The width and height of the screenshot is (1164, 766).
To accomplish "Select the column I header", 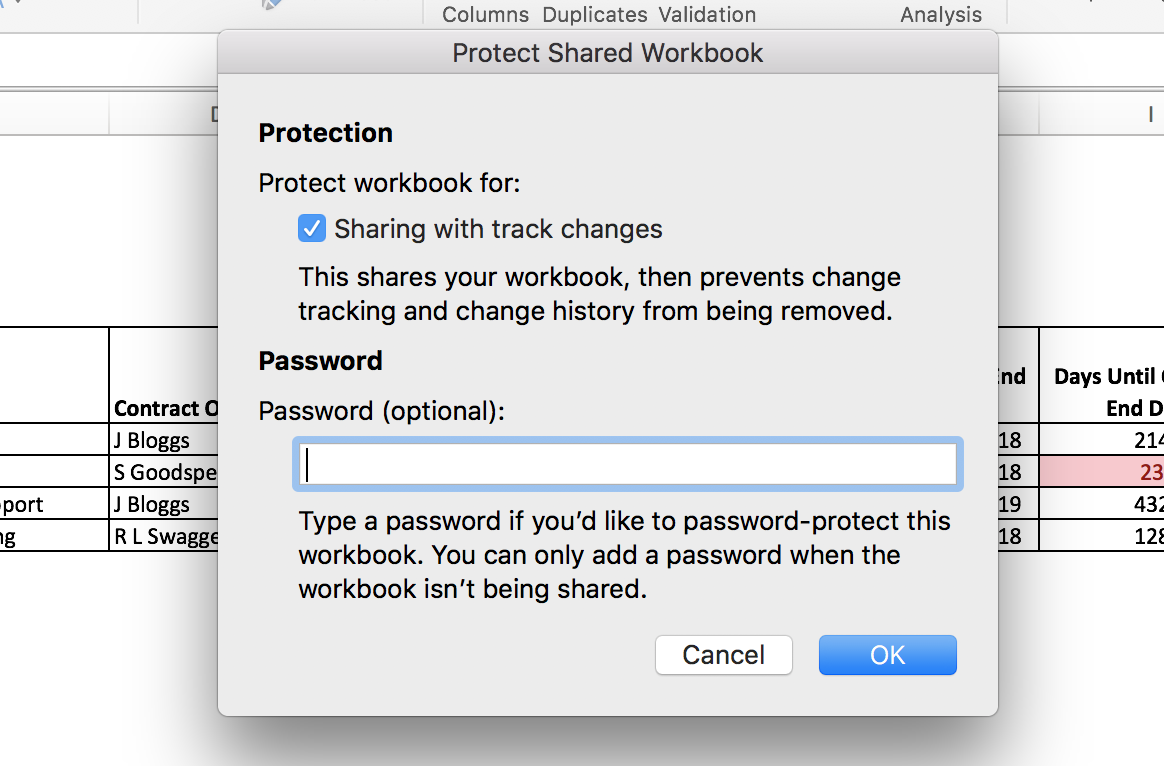I will 1102,115.
